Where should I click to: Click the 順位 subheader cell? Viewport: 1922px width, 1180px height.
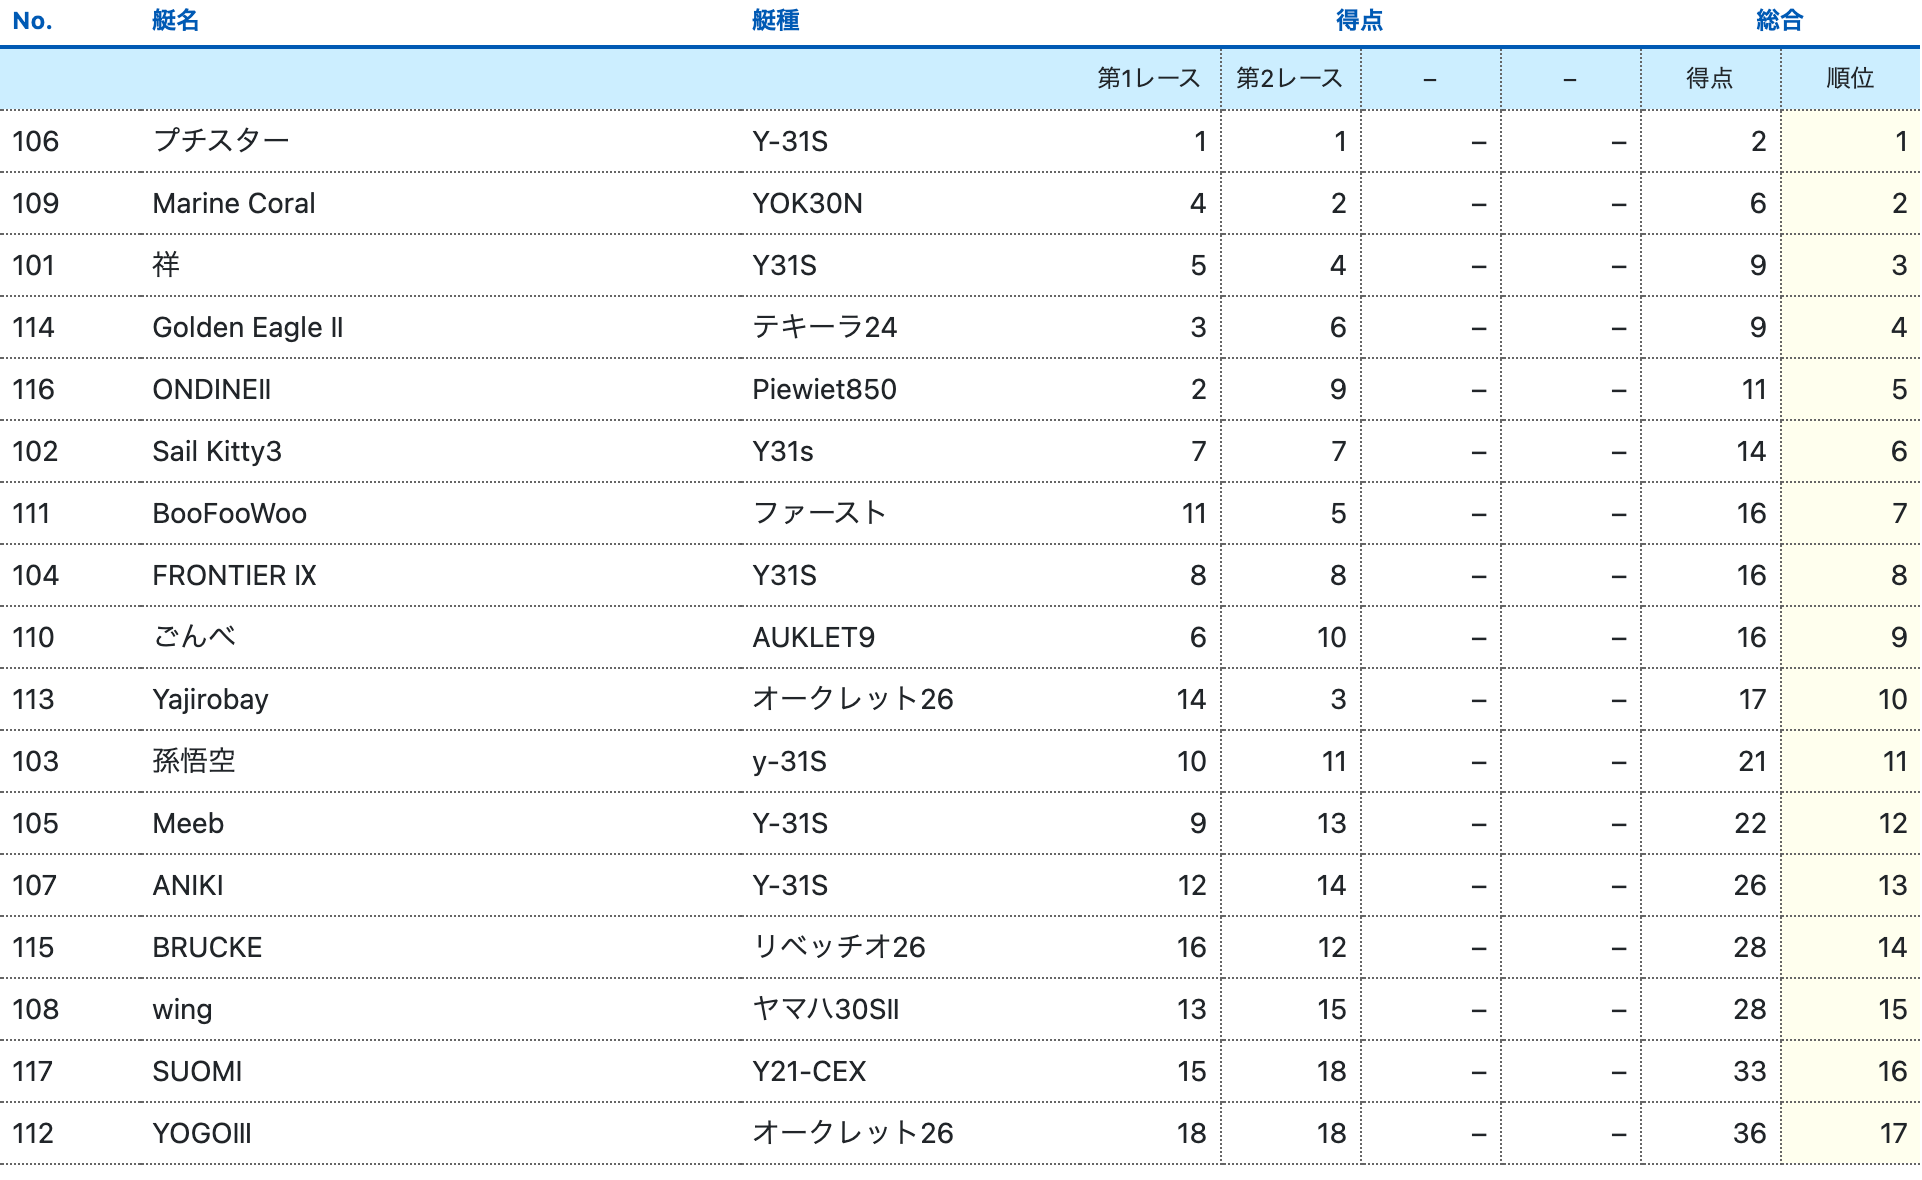(x=1849, y=78)
